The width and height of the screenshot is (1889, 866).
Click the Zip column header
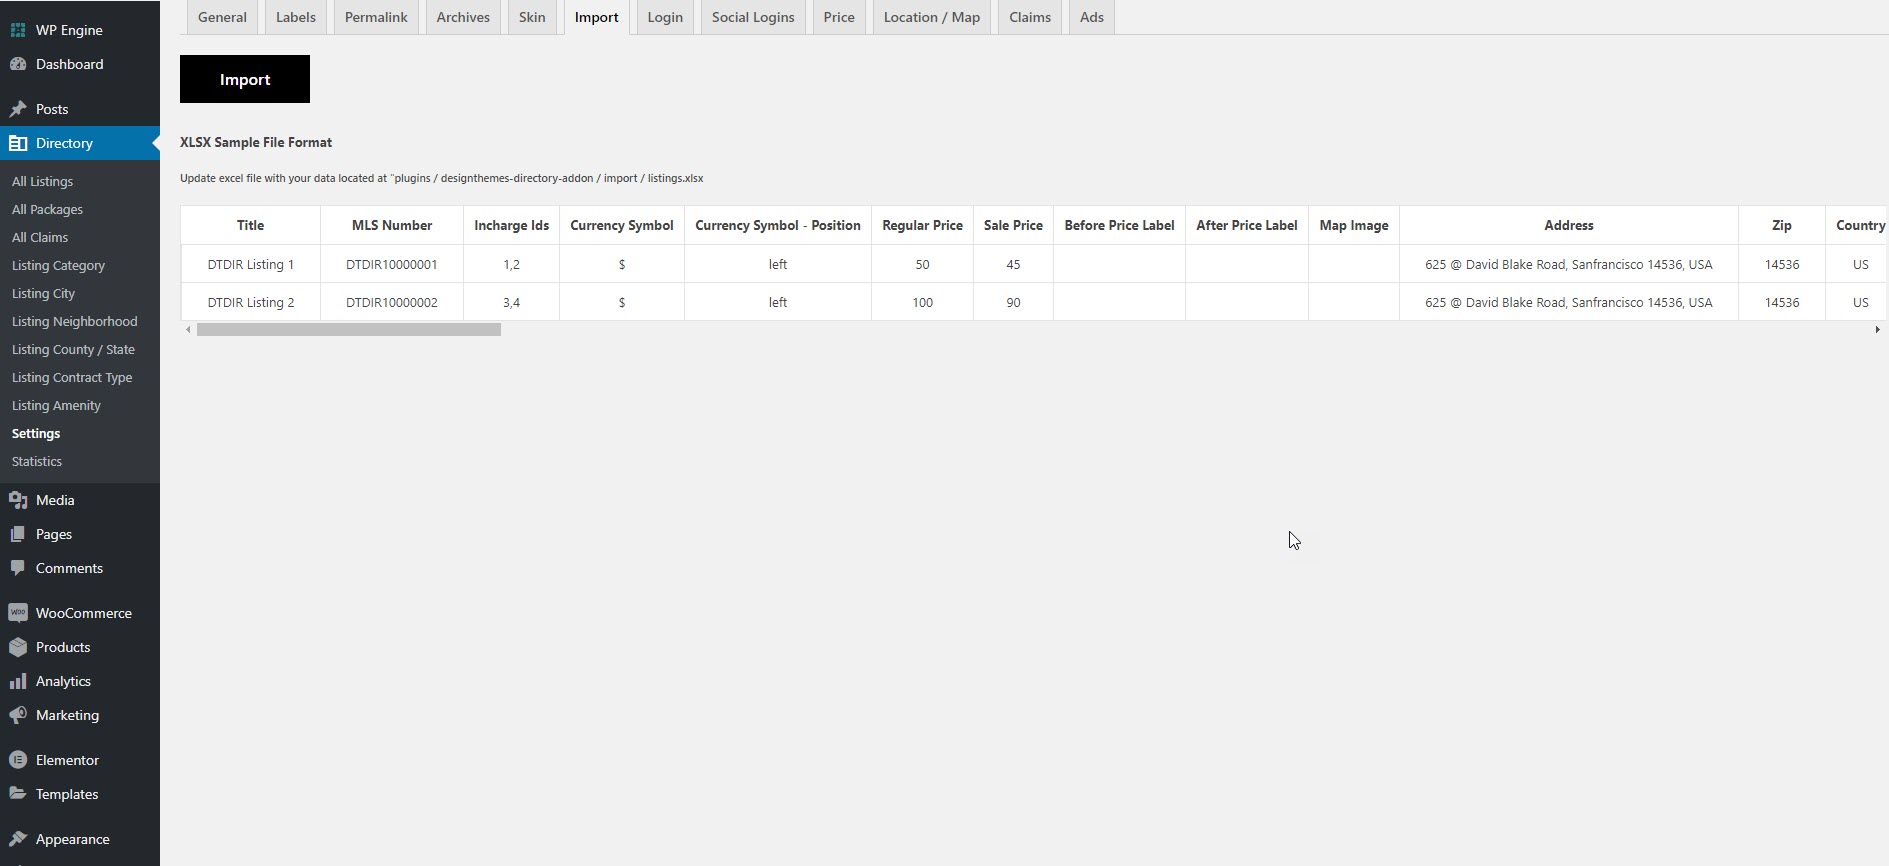tap(1782, 225)
